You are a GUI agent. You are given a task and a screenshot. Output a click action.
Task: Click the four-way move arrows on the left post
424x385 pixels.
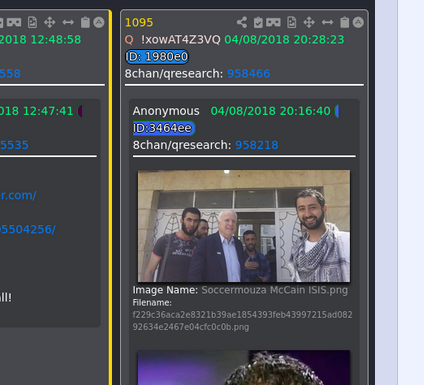[x=50, y=22]
